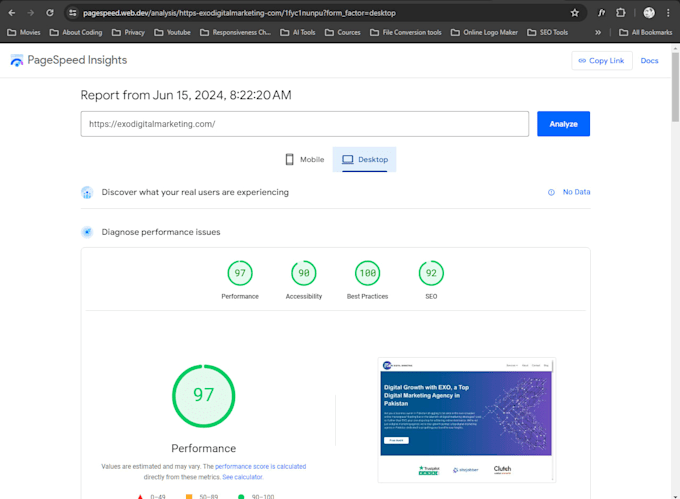The height and width of the screenshot is (499, 680).
Task: Show more bookmarks with double chevron
Action: [x=598, y=33]
